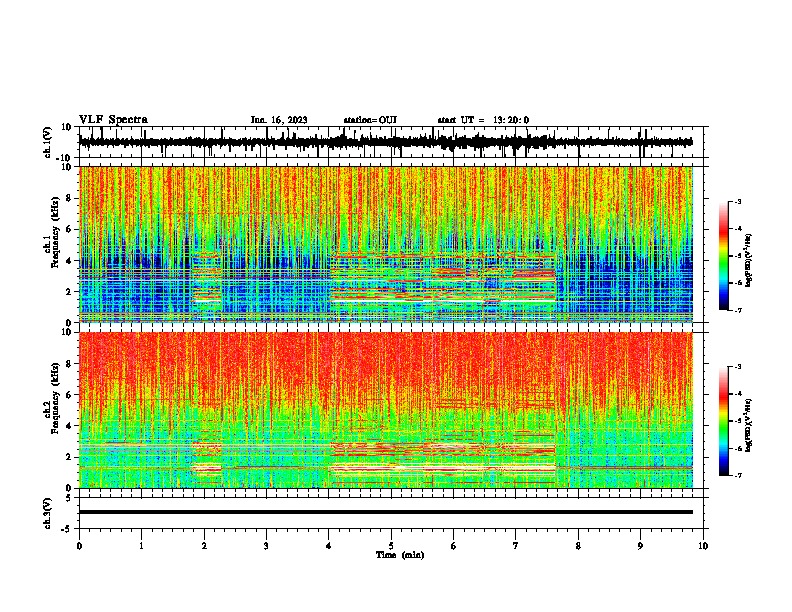792x612 pixels.
Task: Click the "-3" label atop the ch.1 color scale
Action: point(738,201)
